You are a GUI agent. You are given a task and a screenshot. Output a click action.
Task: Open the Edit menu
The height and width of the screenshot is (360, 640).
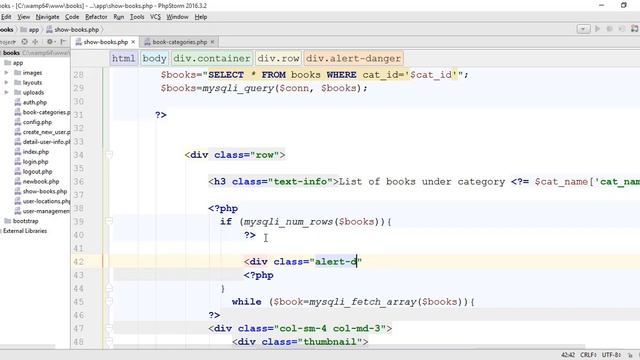click(6, 17)
